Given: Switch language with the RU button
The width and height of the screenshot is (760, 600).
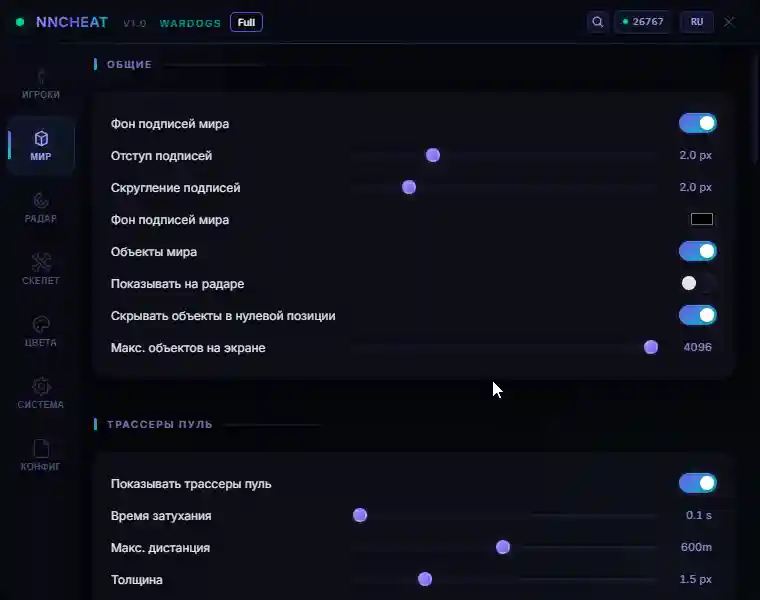Looking at the screenshot, I should [x=697, y=22].
